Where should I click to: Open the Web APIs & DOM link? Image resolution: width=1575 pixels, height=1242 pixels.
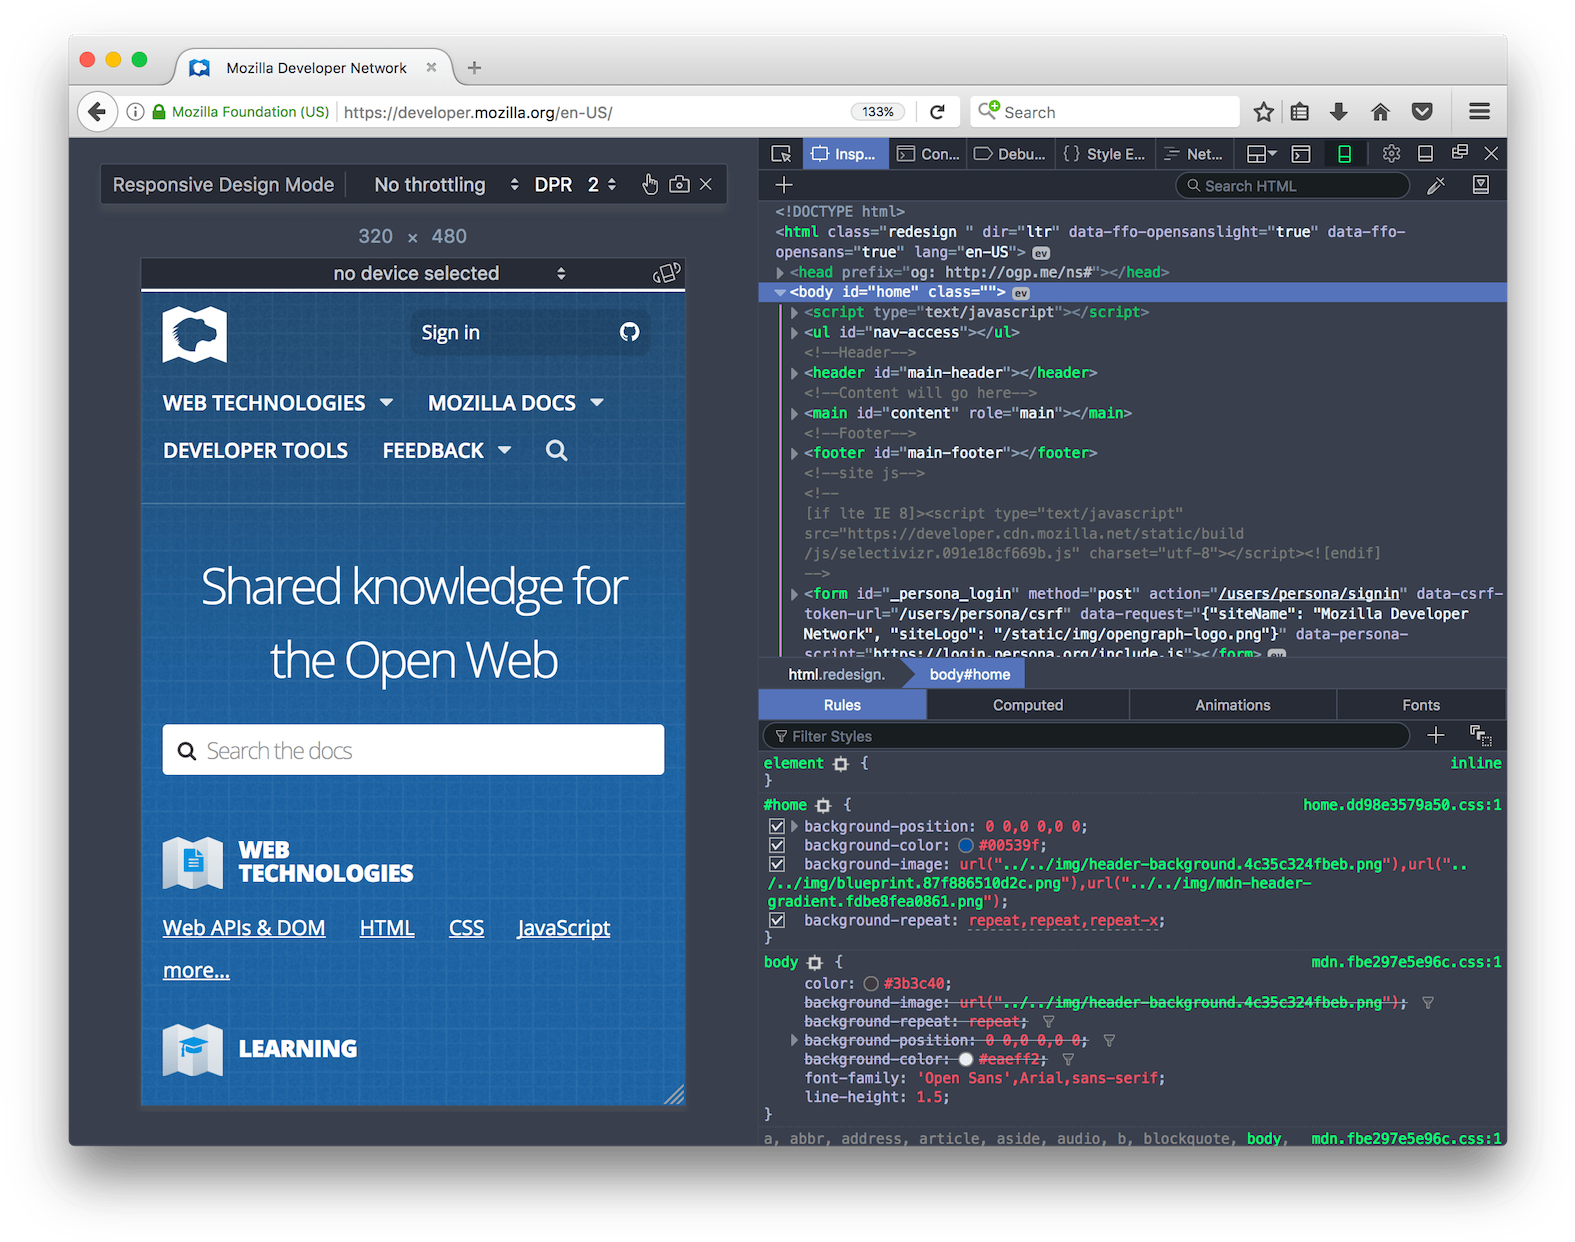point(244,928)
